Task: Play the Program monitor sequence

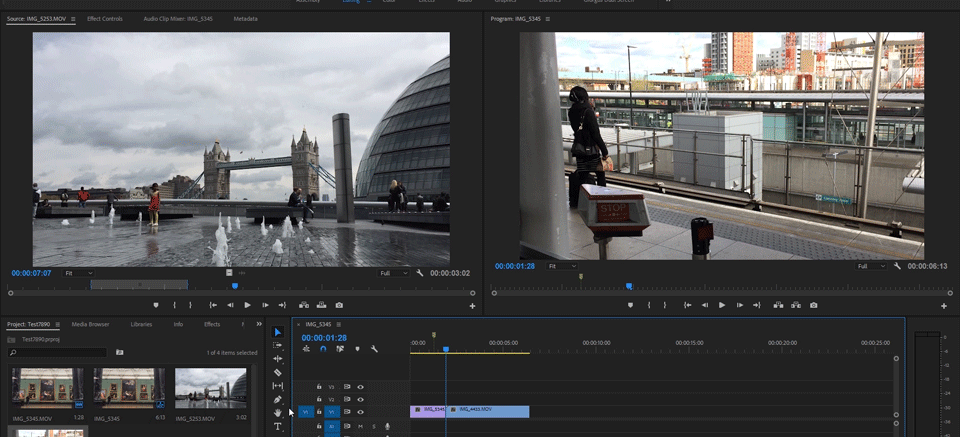Action: pos(722,305)
